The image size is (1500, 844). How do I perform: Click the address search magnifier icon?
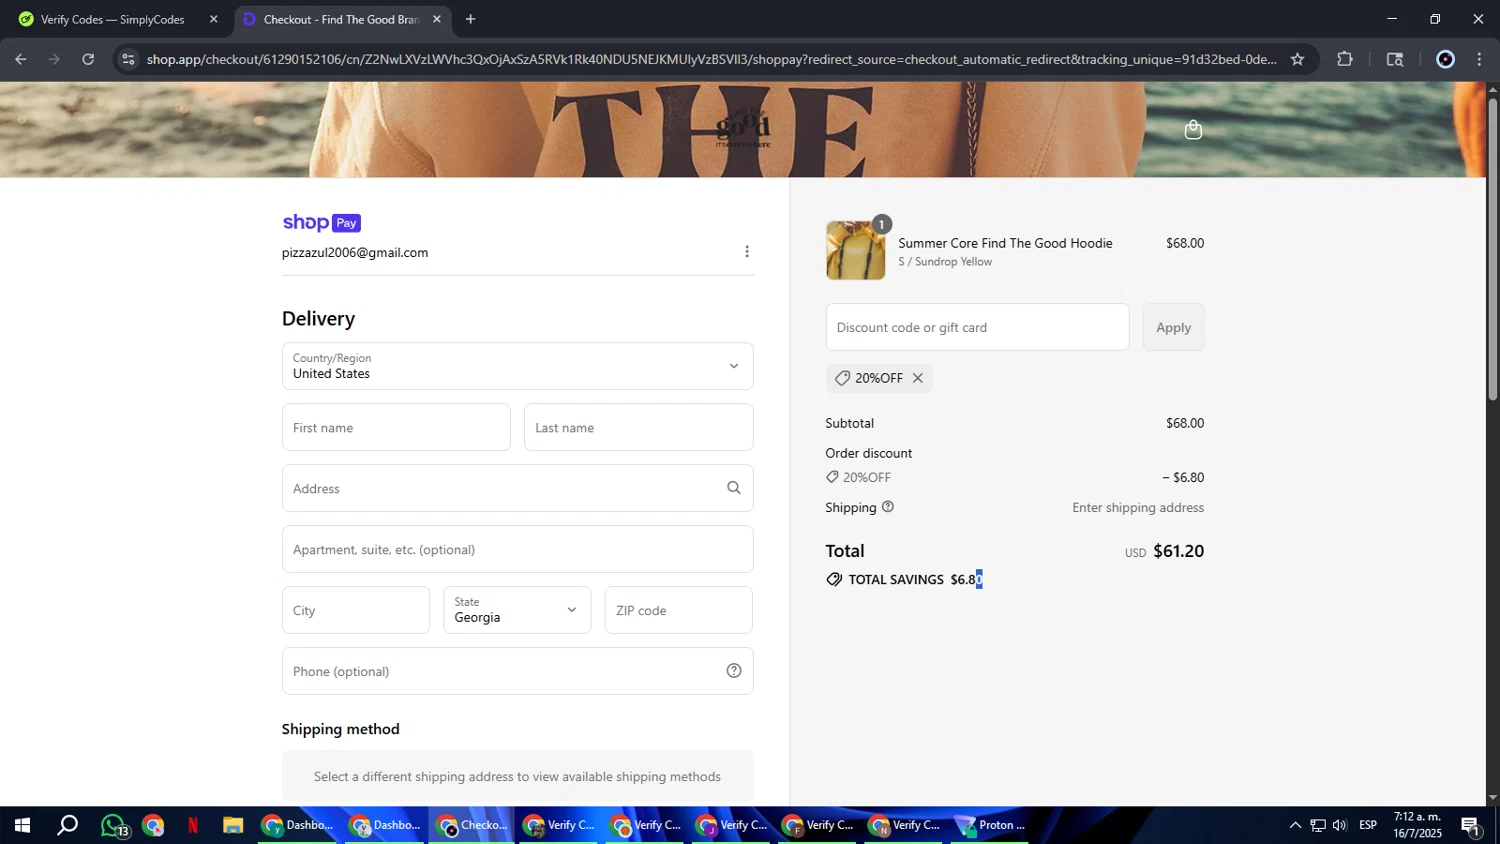pos(734,488)
